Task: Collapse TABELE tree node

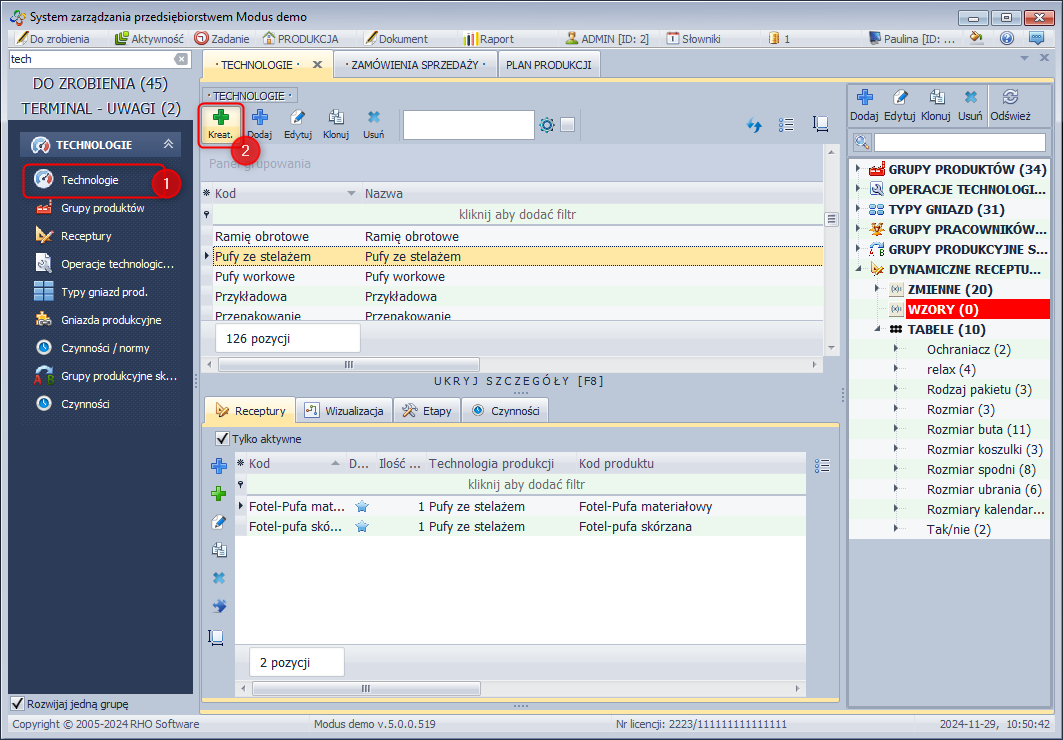Action: point(878,329)
